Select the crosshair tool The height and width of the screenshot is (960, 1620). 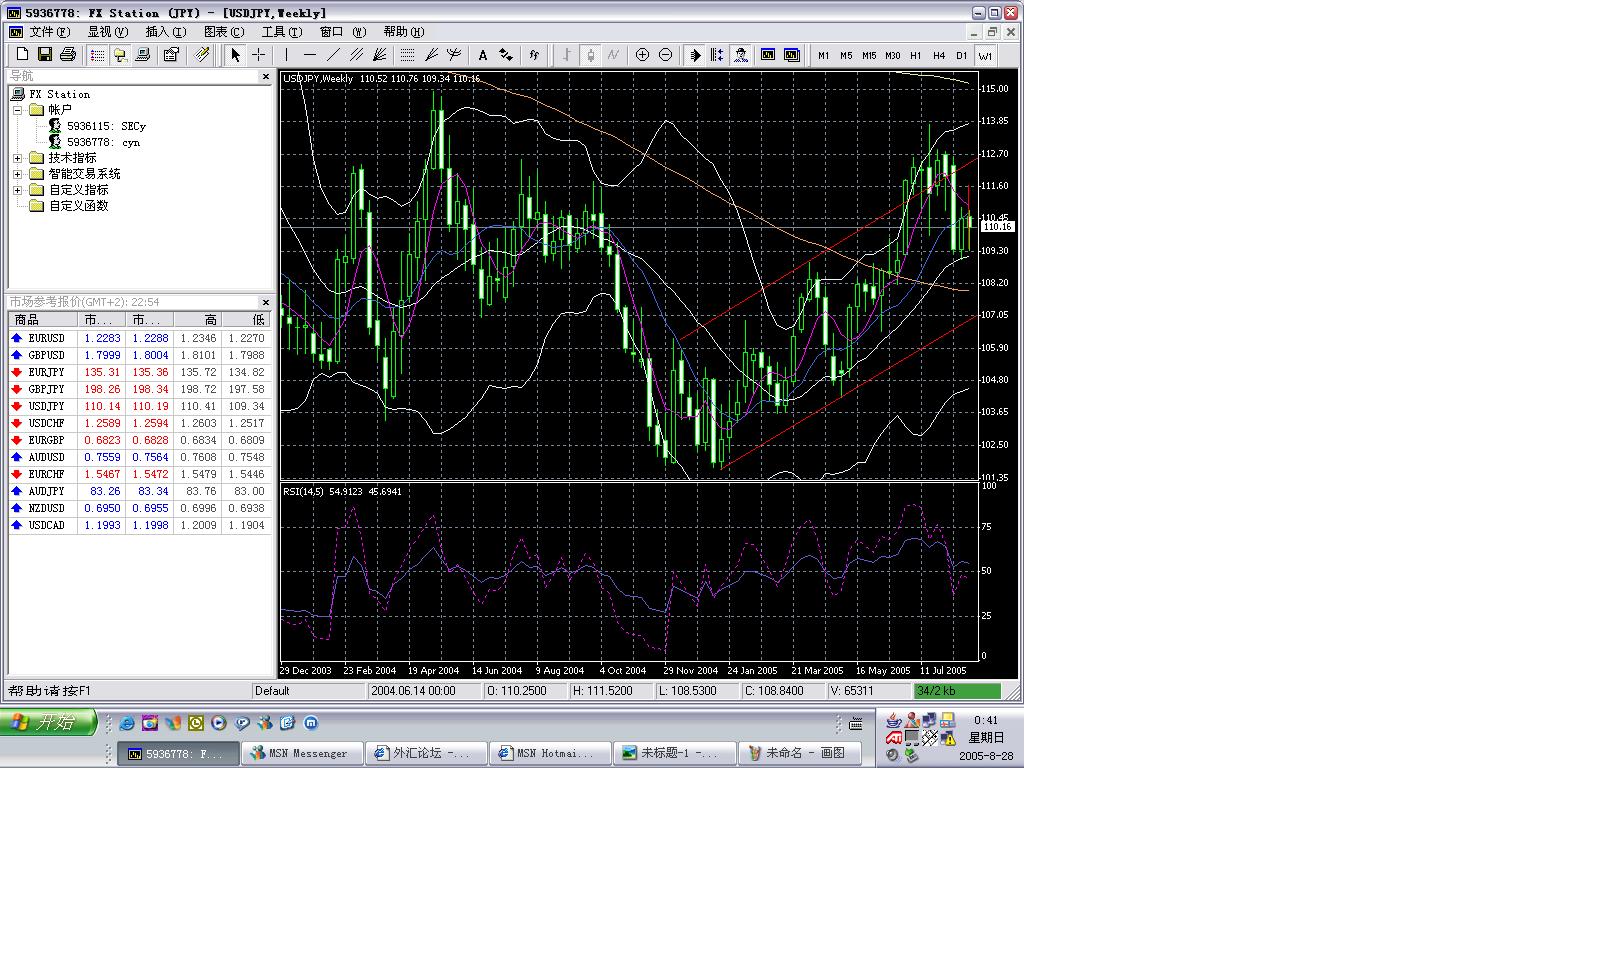(258, 55)
